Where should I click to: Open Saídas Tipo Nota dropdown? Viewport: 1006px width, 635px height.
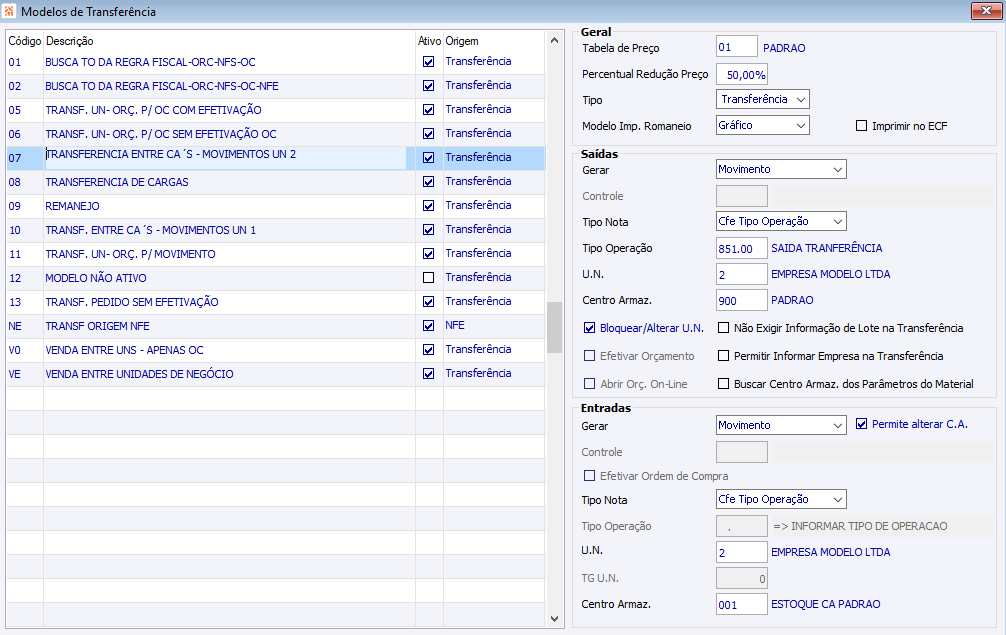click(781, 221)
